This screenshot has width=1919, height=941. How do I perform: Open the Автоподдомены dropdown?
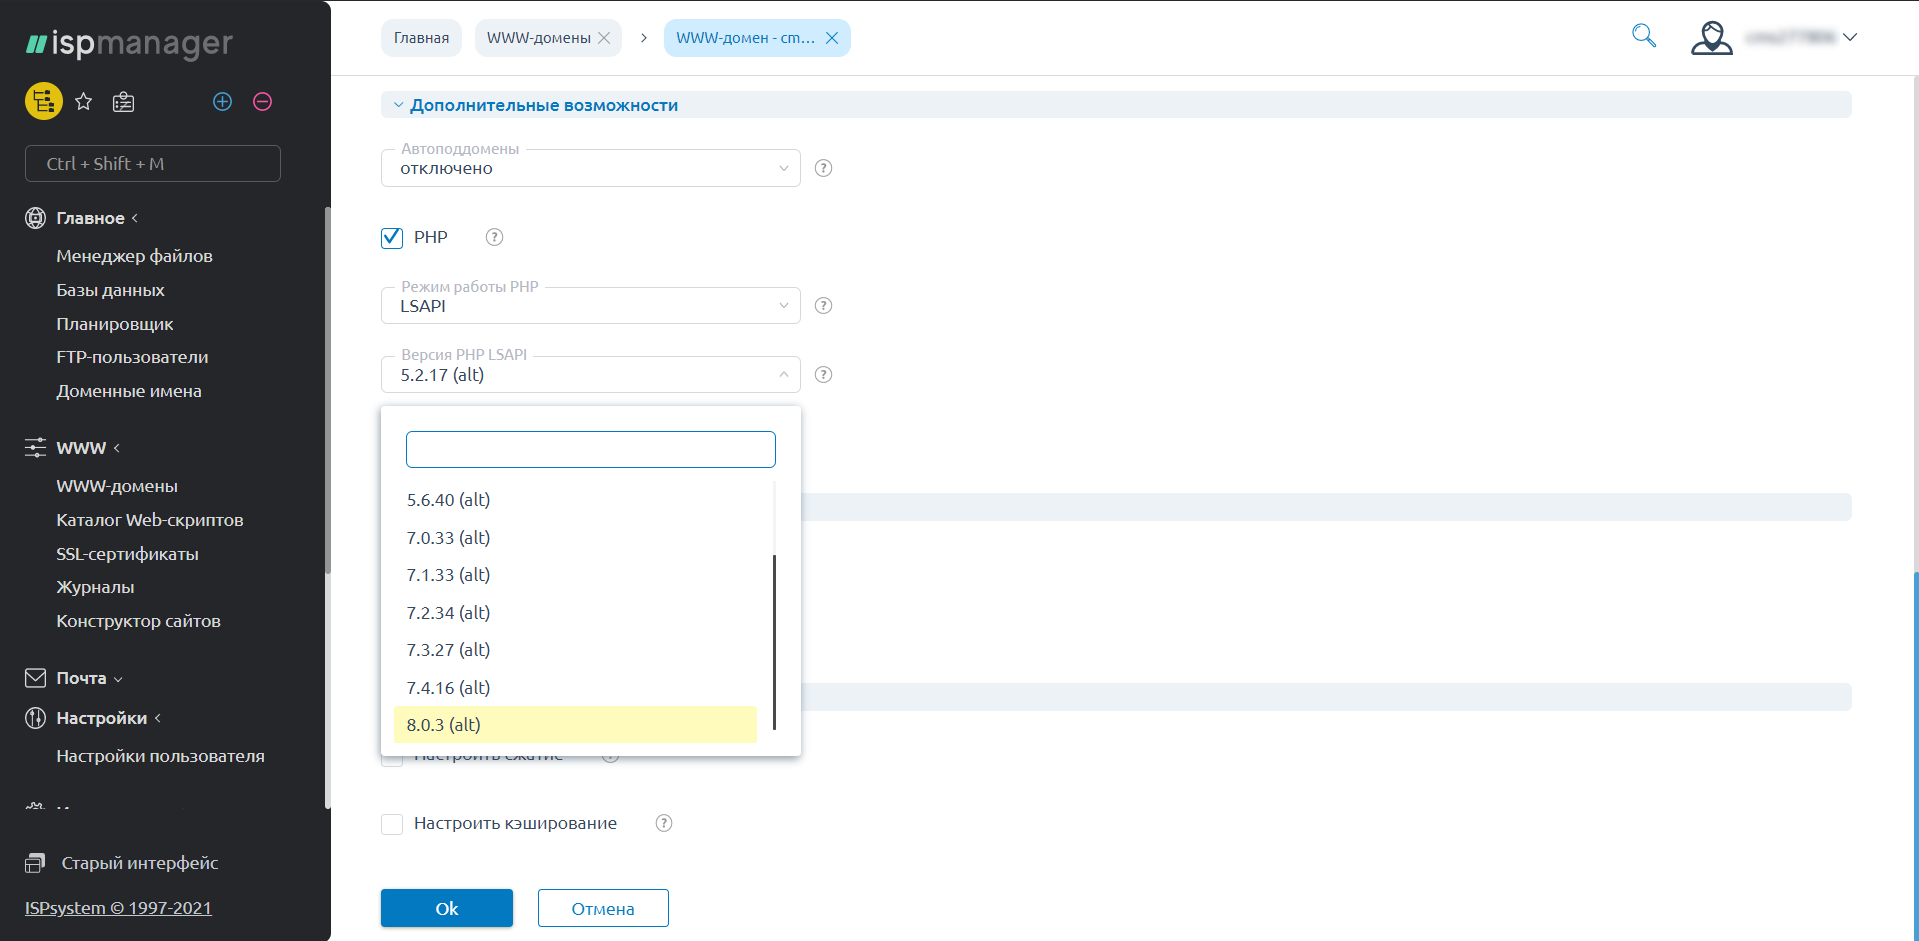point(590,168)
